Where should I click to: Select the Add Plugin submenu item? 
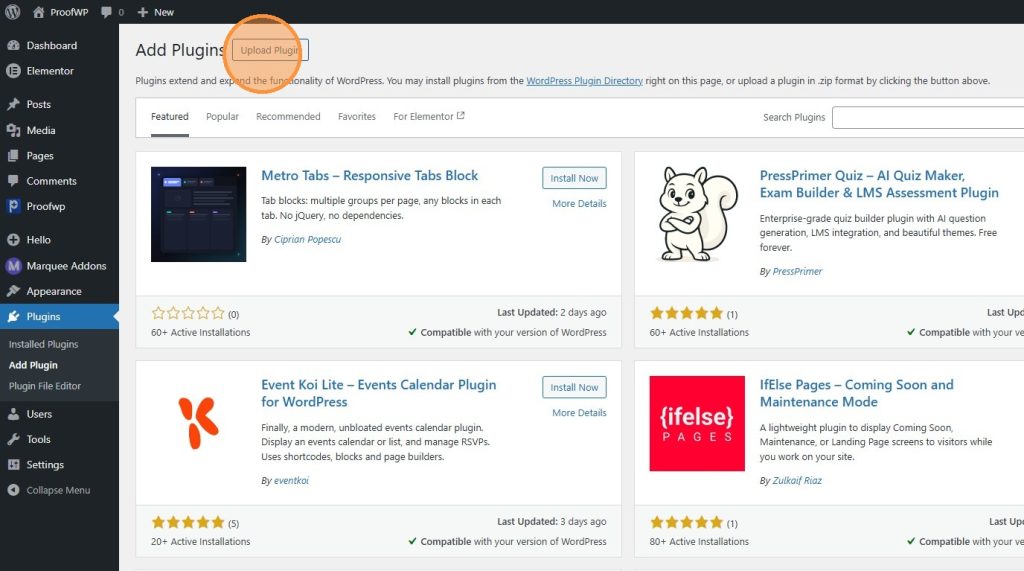click(33, 365)
